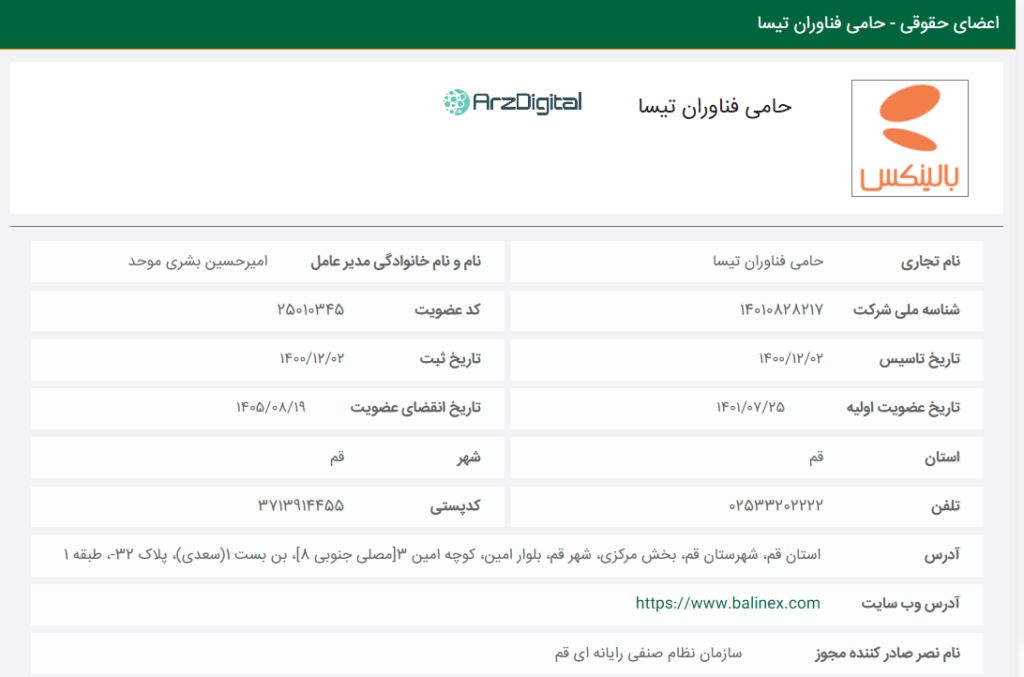Click the نام و نام خانوادگی مدیر عامل label
Viewport: 1024px width, 677px height.
tap(396, 262)
